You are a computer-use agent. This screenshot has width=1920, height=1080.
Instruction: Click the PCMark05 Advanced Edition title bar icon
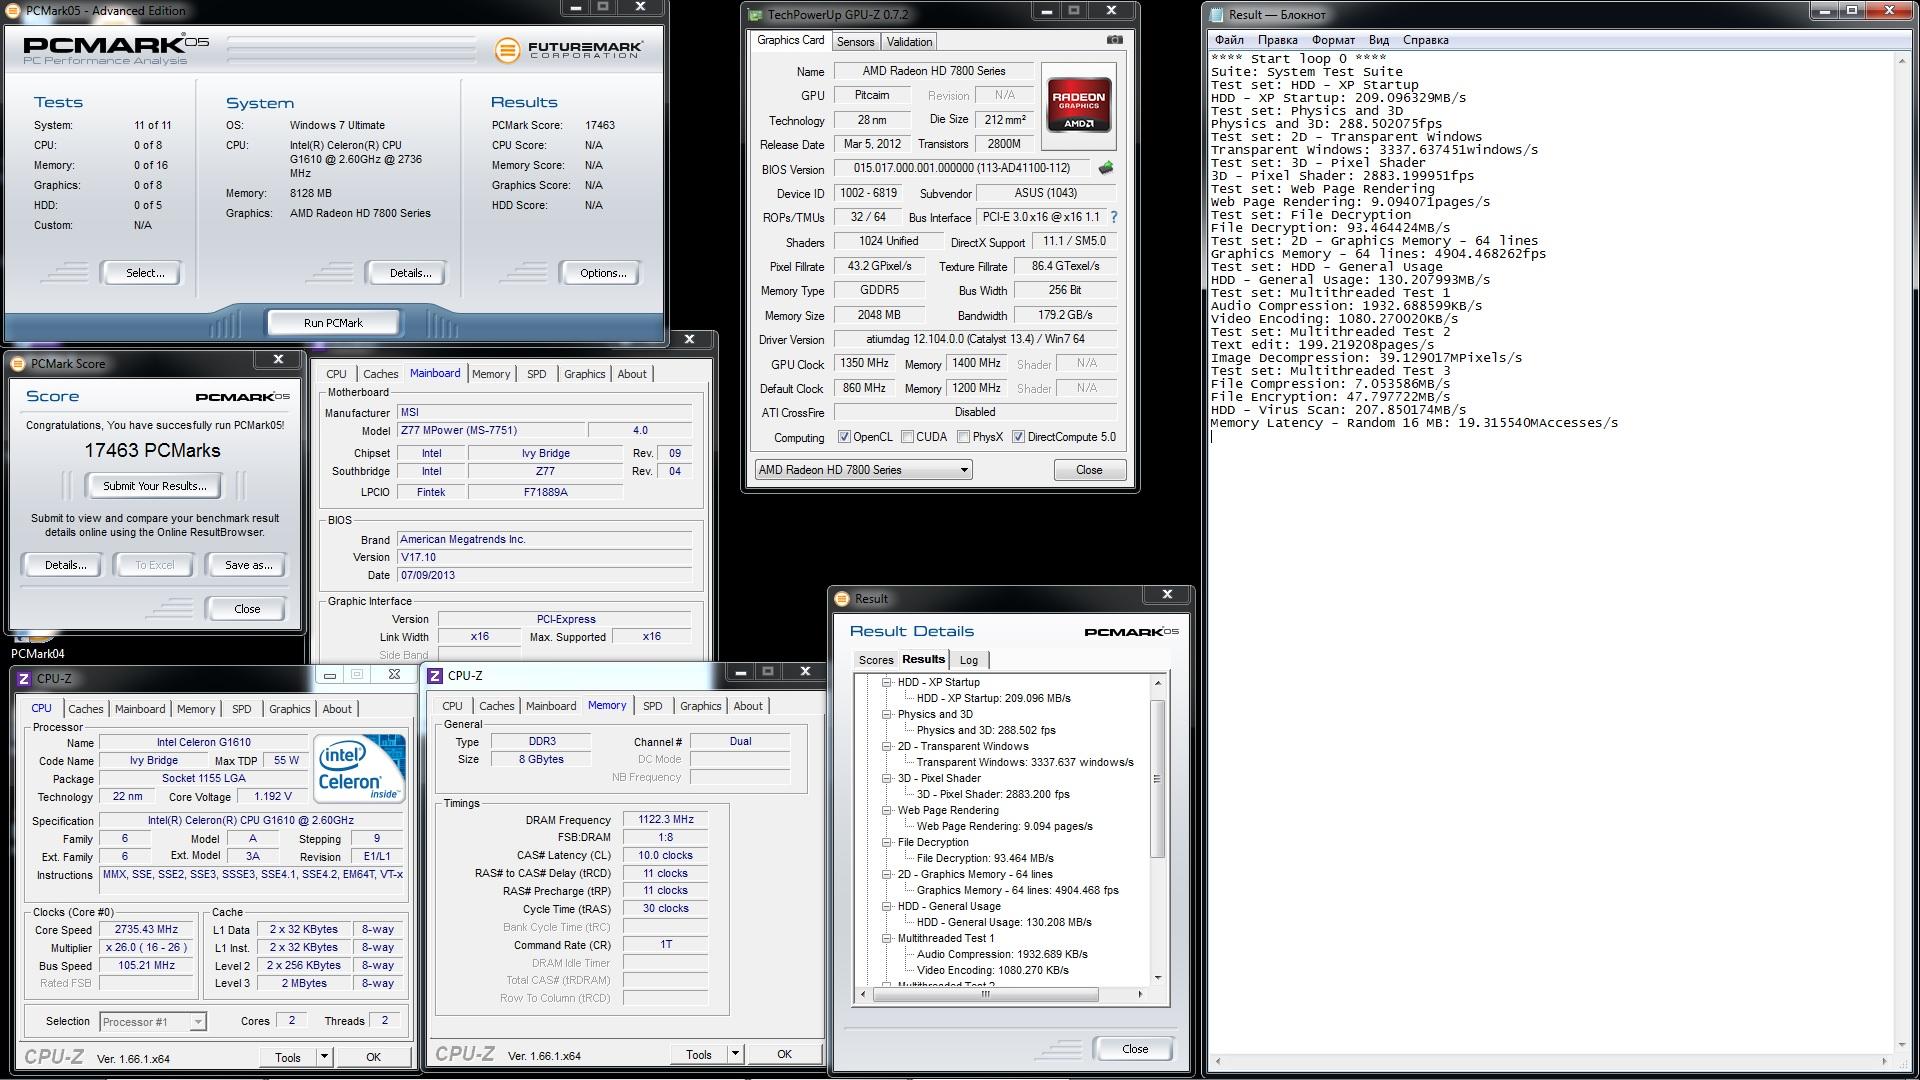(13, 11)
